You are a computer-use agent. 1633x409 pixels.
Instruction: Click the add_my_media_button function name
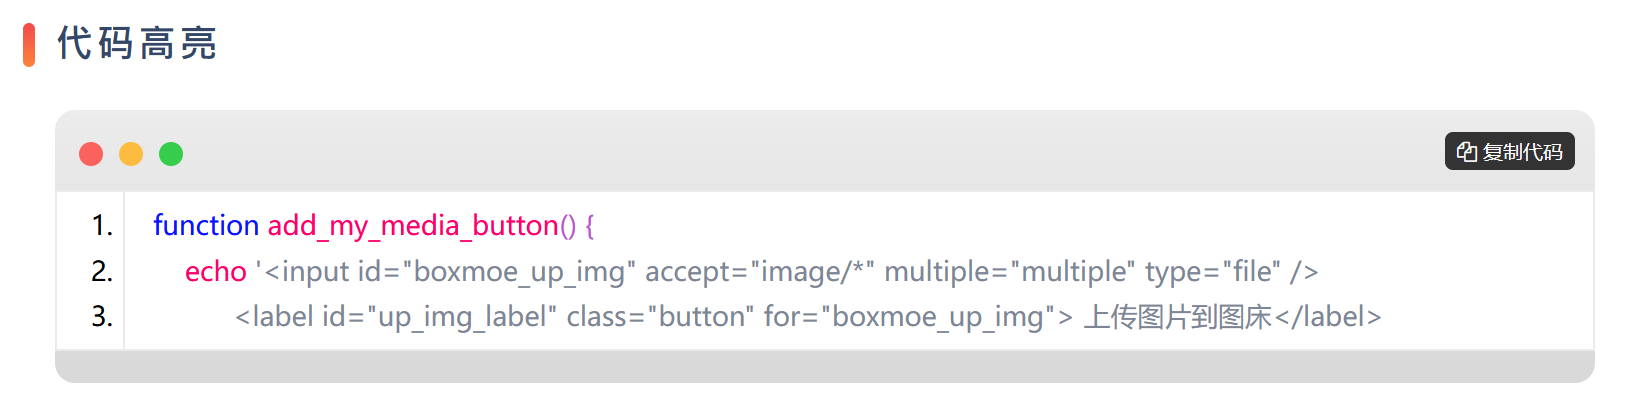click(x=413, y=226)
